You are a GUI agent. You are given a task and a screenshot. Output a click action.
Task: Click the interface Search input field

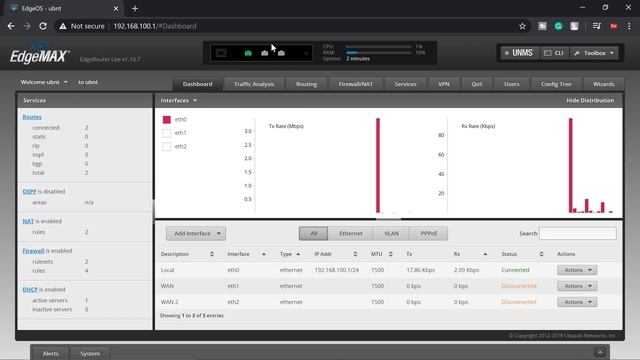click(x=578, y=233)
